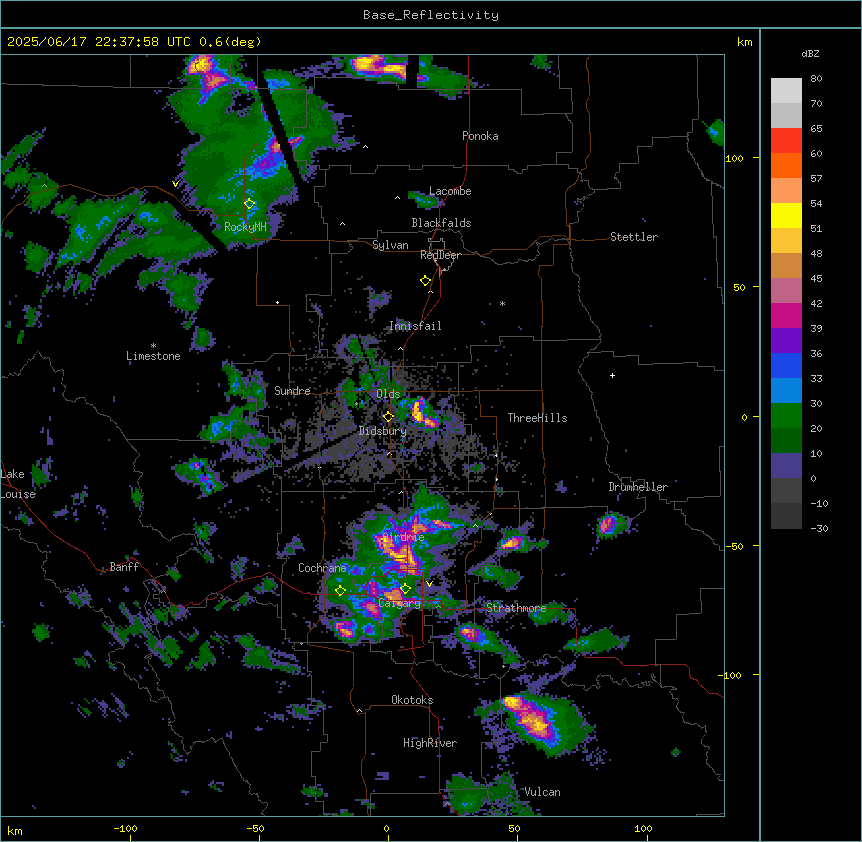The image size is (862, 842).
Task: Click the Blackfalds label
Action: (x=441, y=223)
